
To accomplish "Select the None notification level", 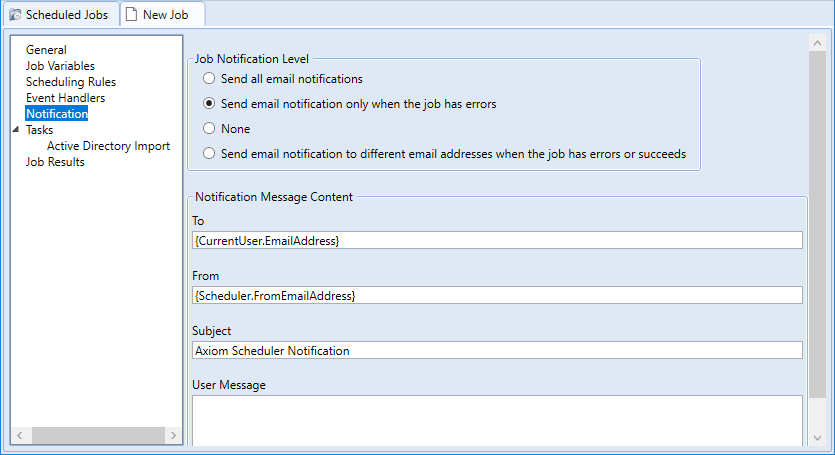I will pos(208,129).
